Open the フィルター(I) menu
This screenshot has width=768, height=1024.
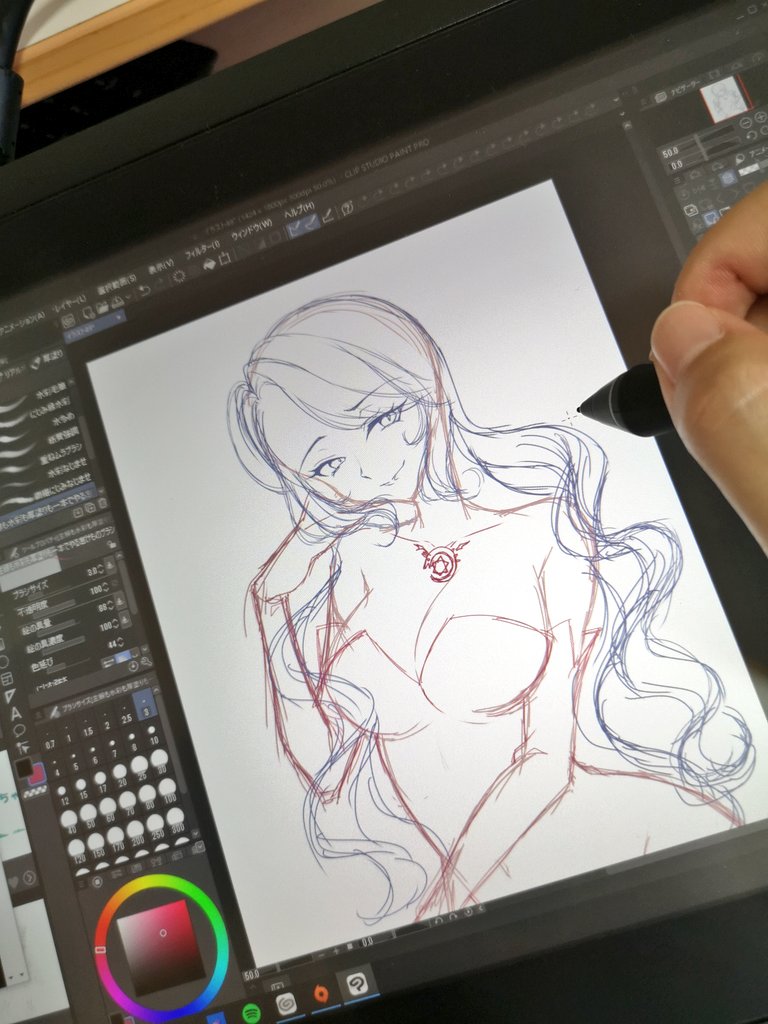202,249
